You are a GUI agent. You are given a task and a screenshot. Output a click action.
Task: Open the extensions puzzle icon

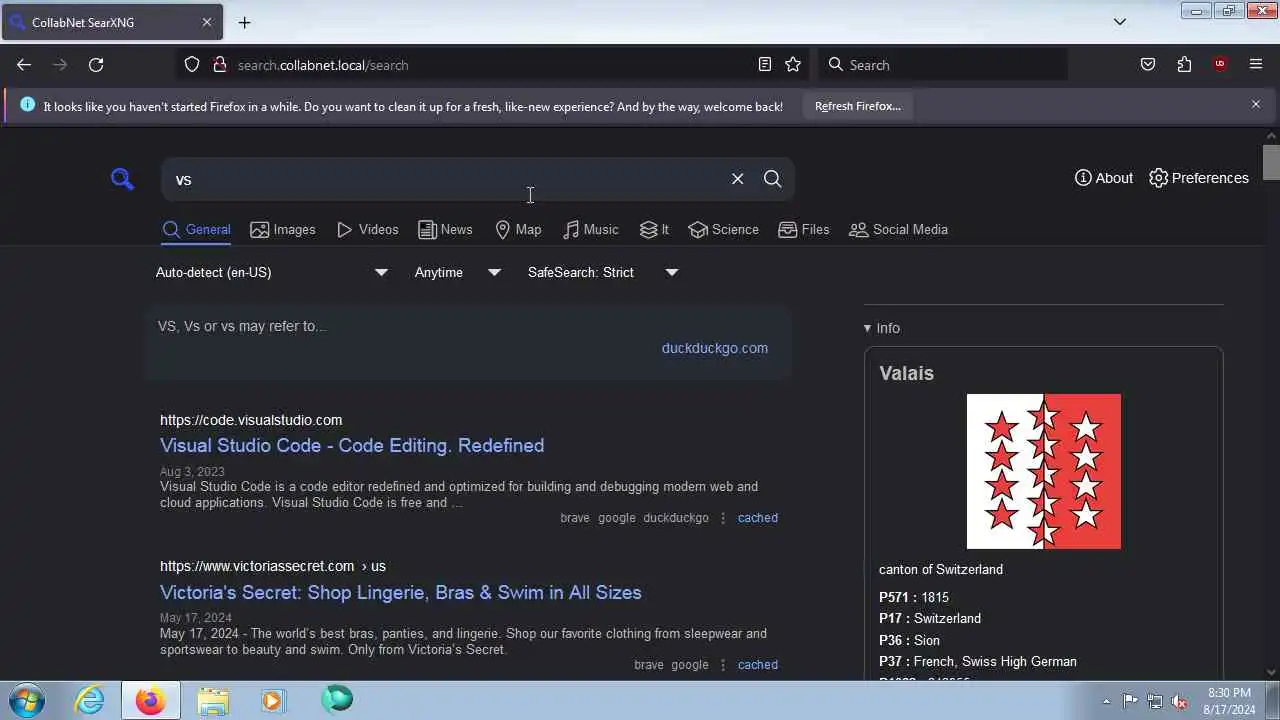[1184, 65]
